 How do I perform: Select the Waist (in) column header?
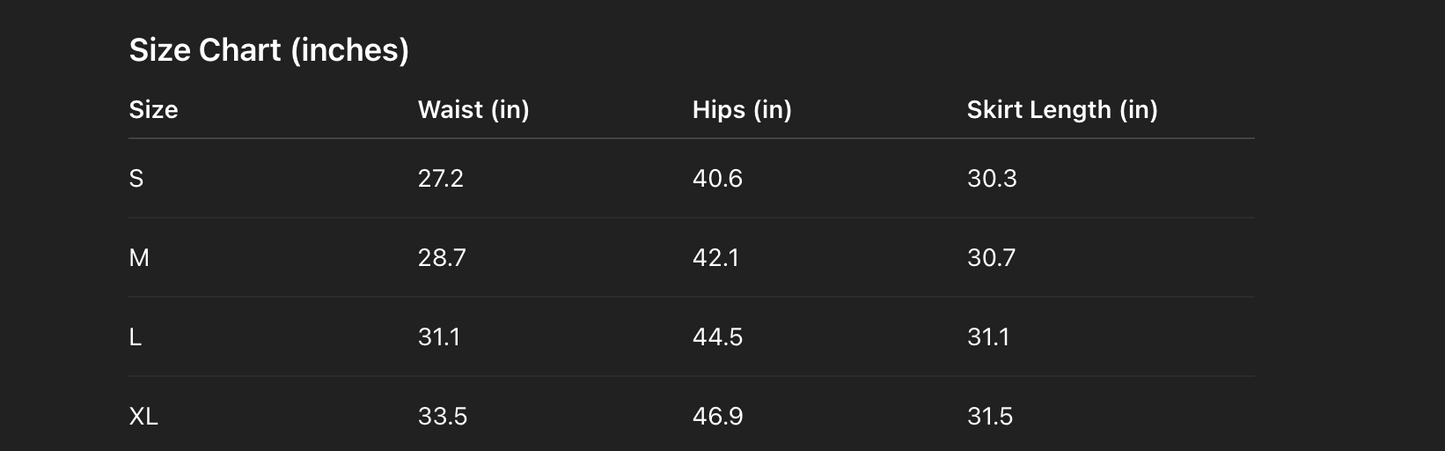(473, 110)
